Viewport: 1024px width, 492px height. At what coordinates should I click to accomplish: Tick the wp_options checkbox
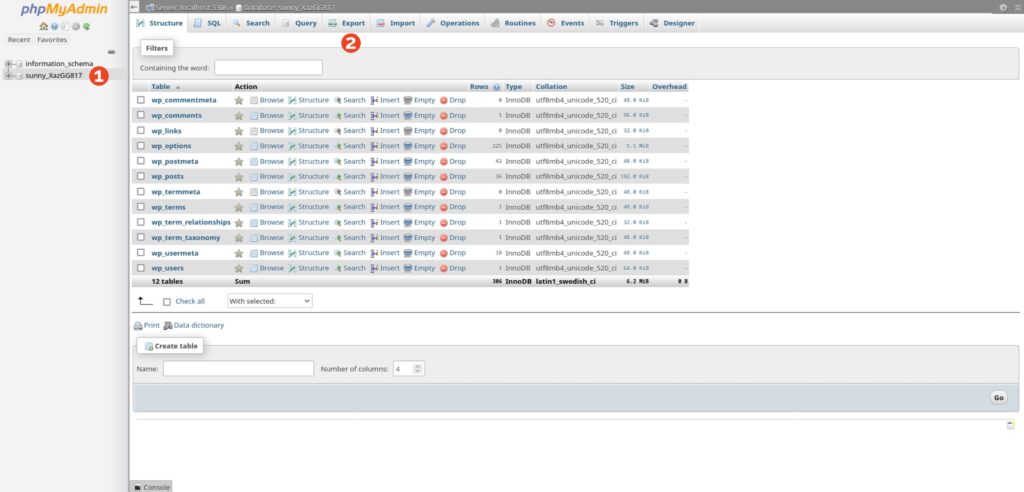point(140,146)
